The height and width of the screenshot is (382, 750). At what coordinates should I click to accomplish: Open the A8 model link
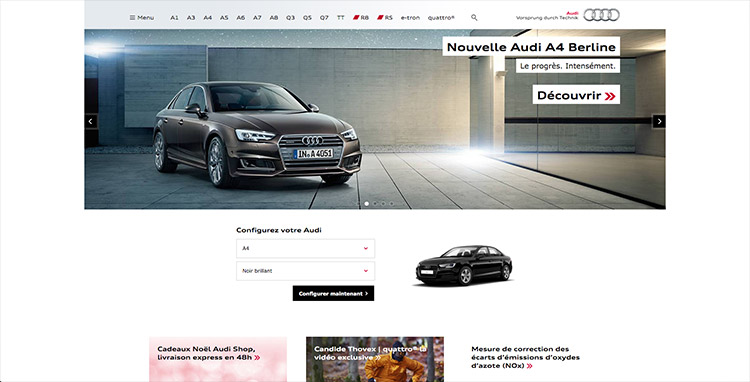click(x=274, y=18)
